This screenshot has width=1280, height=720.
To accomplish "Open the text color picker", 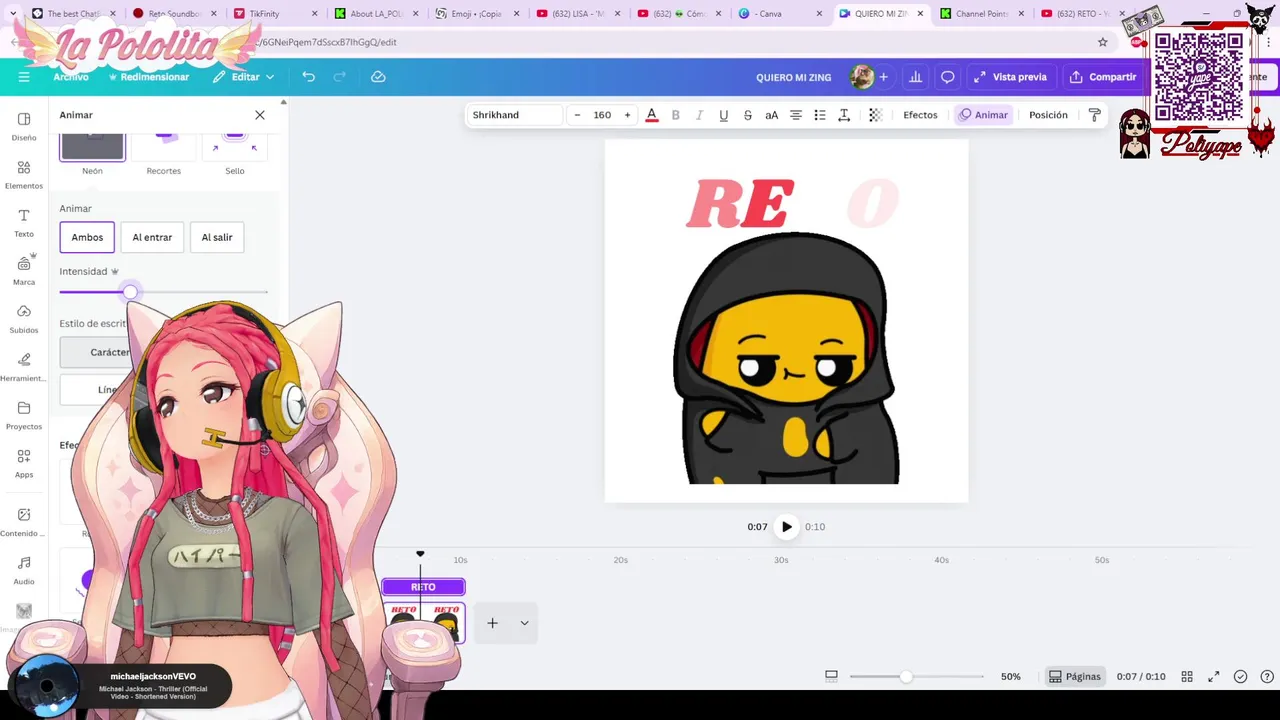I will pyautogui.click(x=652, y=115).
